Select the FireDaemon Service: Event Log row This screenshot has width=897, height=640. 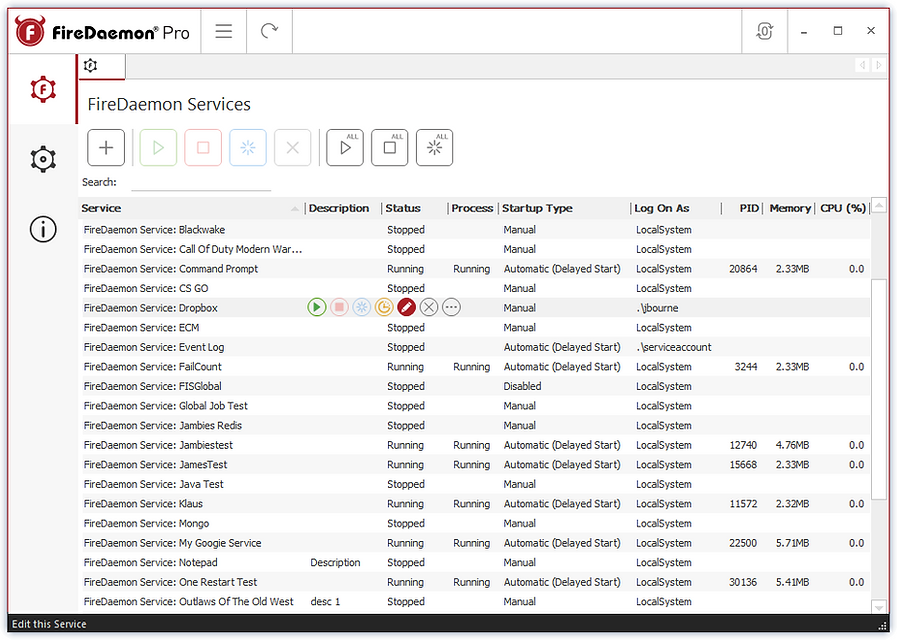tap(476, 347)
